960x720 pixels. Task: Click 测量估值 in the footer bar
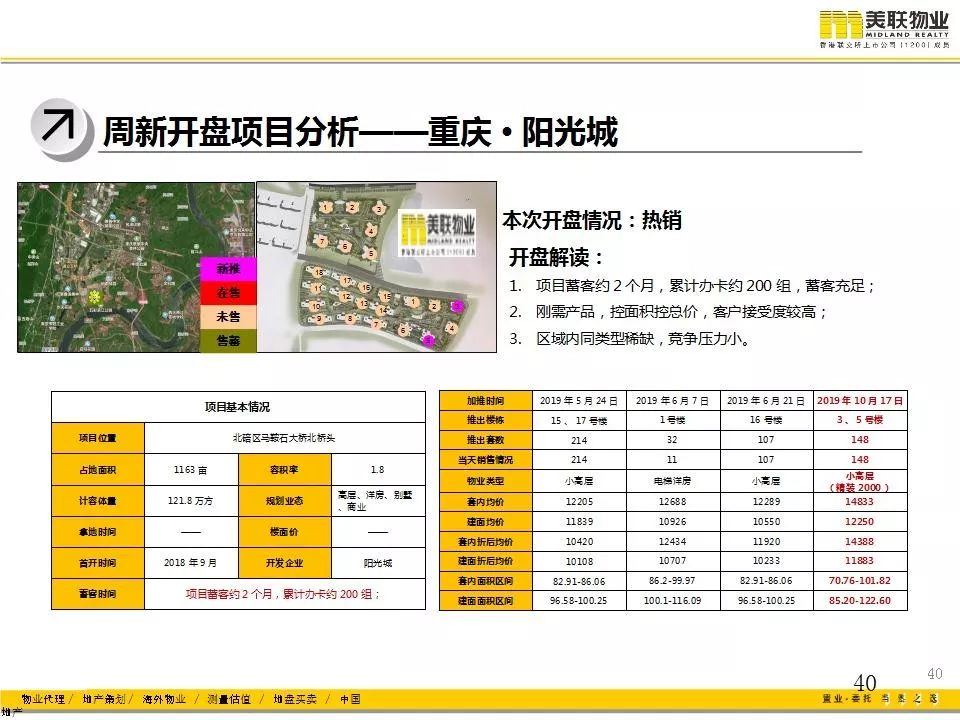point(229,699)
